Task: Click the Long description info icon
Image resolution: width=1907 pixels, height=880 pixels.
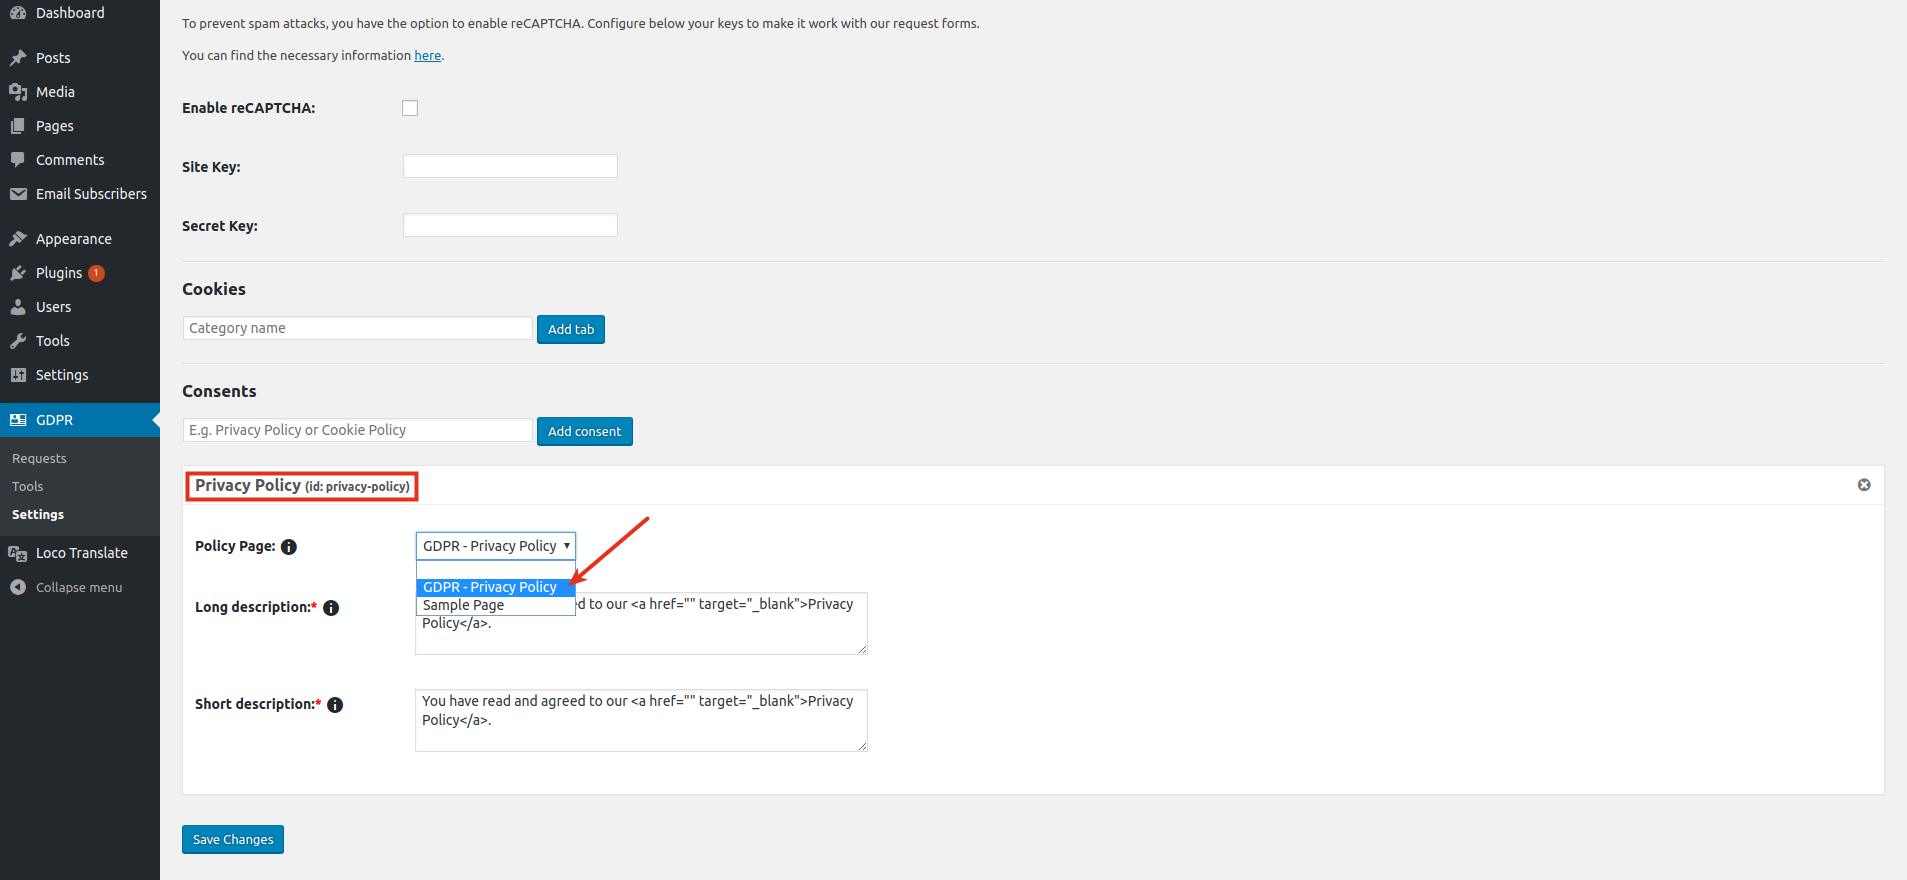Action: point(331,608)
